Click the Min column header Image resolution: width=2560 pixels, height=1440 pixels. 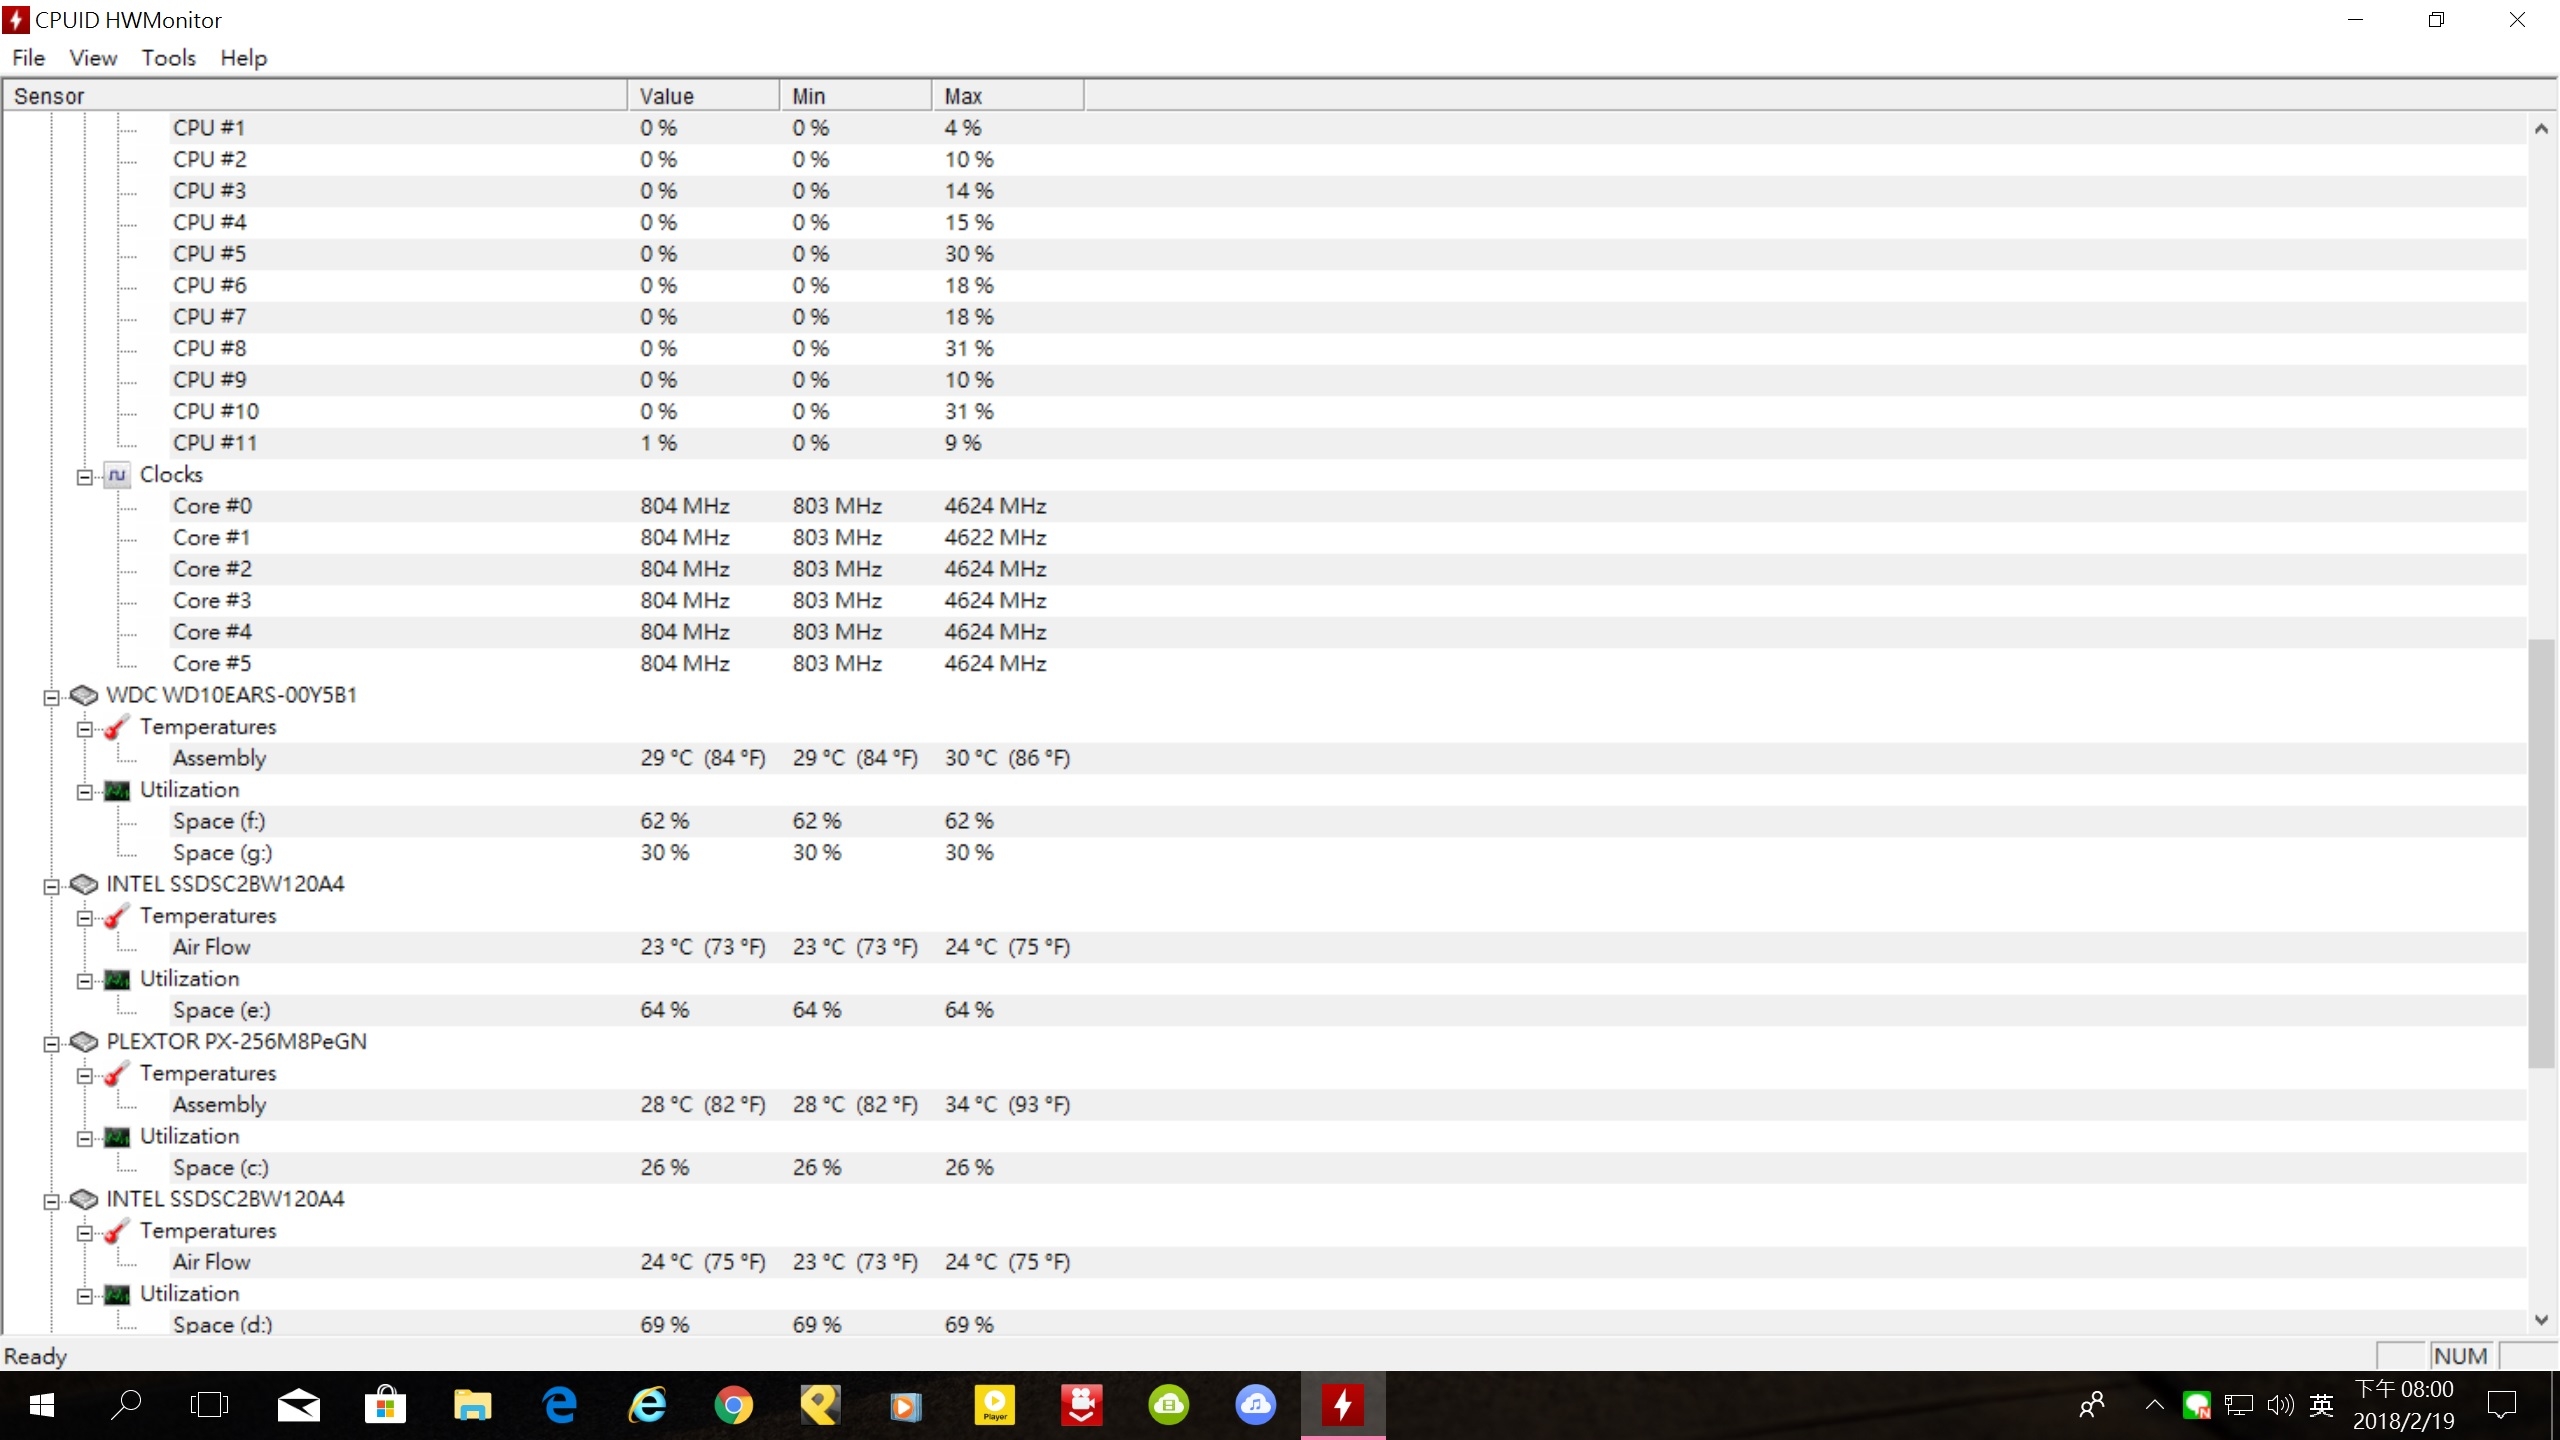[856, 96]
